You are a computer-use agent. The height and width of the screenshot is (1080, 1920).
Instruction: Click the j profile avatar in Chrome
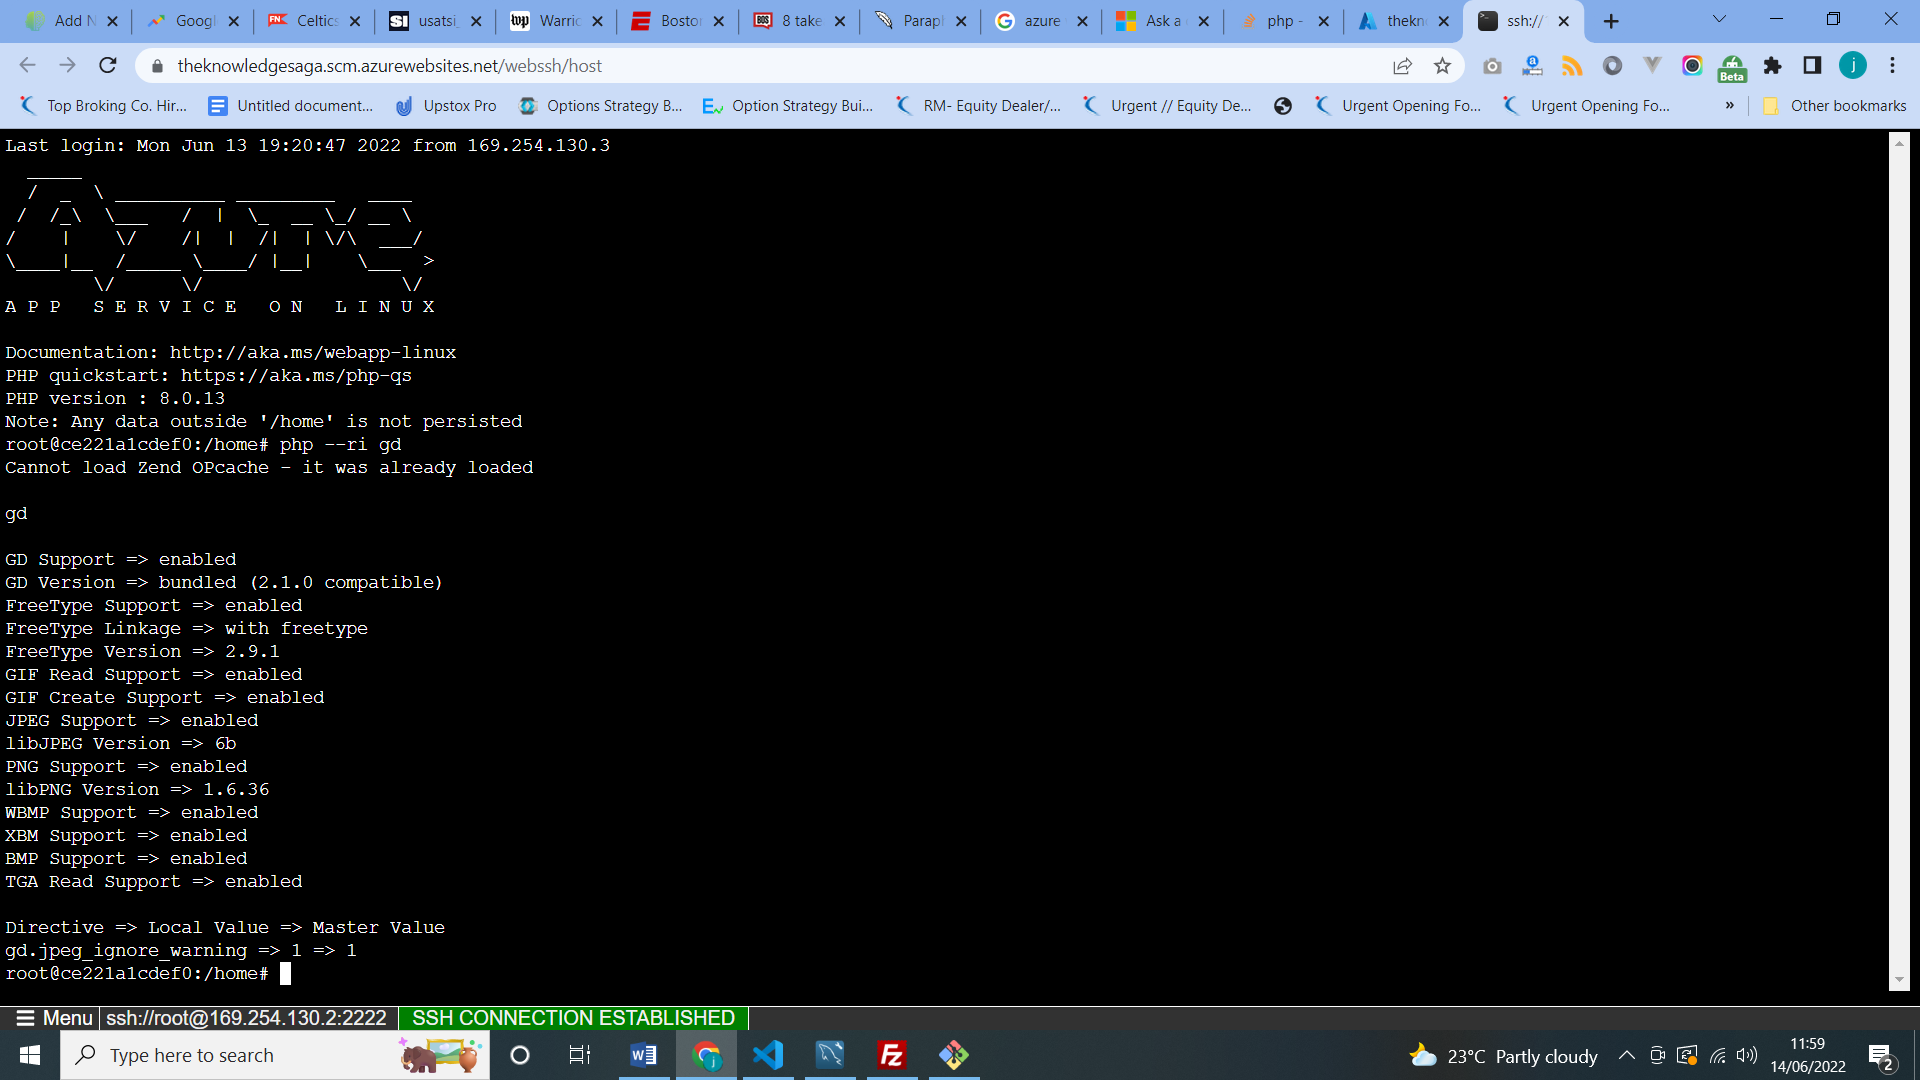click(x=1853, y=65)
